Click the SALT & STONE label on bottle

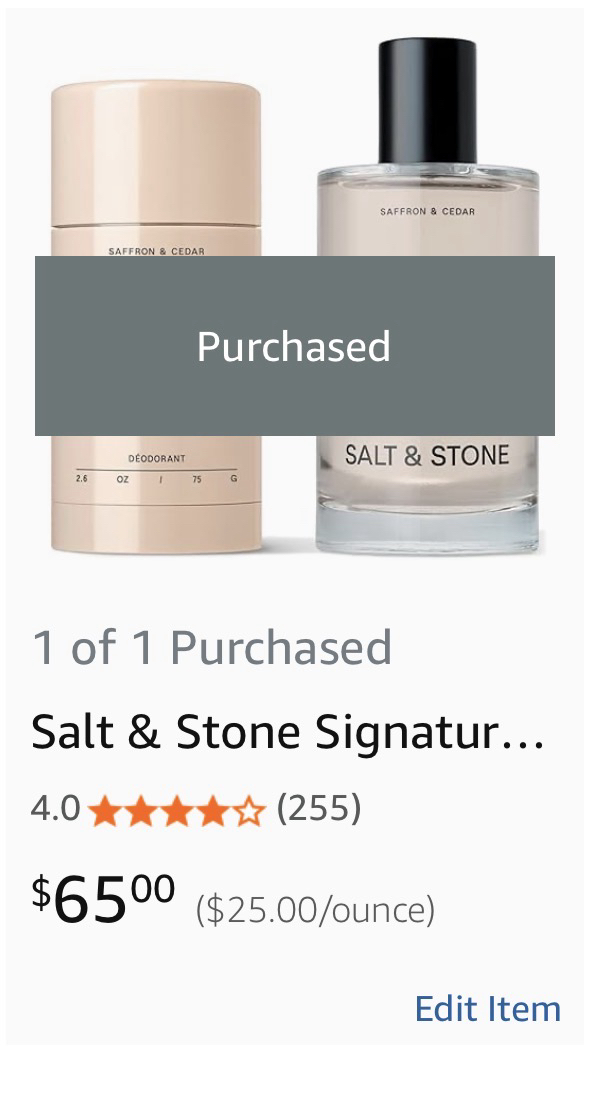pyautogui.click(x=427, y=456)
